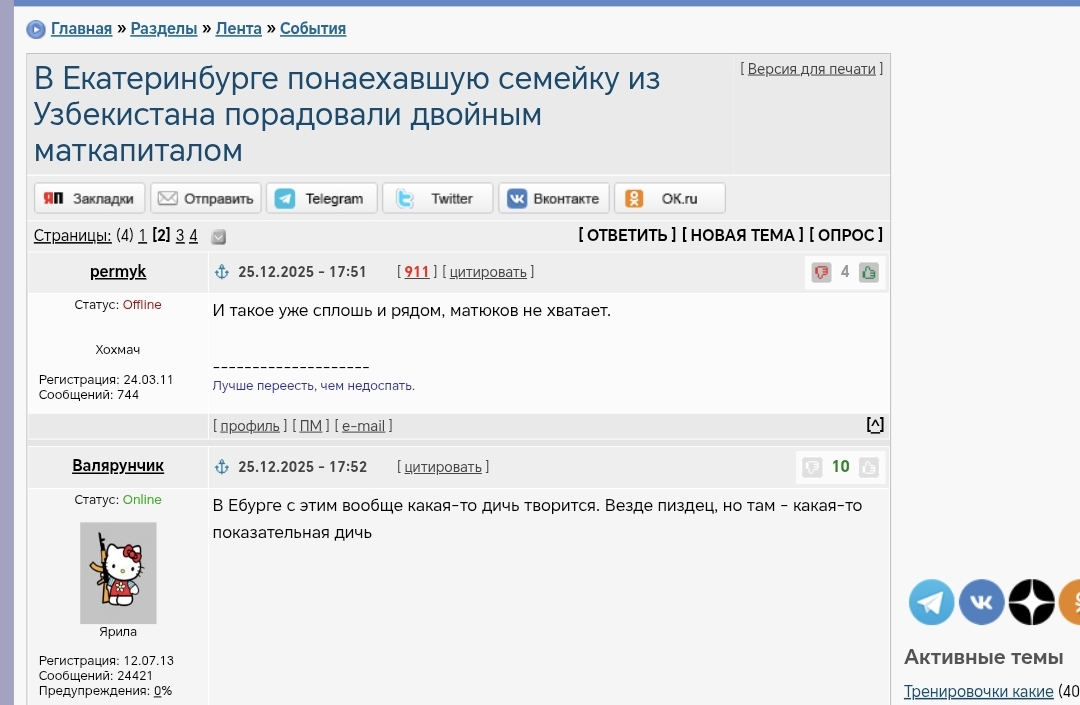This screenshot has height=705, width=1080.
Task: Share topic to Вконтакте button
Action: (x=554, y=198)
